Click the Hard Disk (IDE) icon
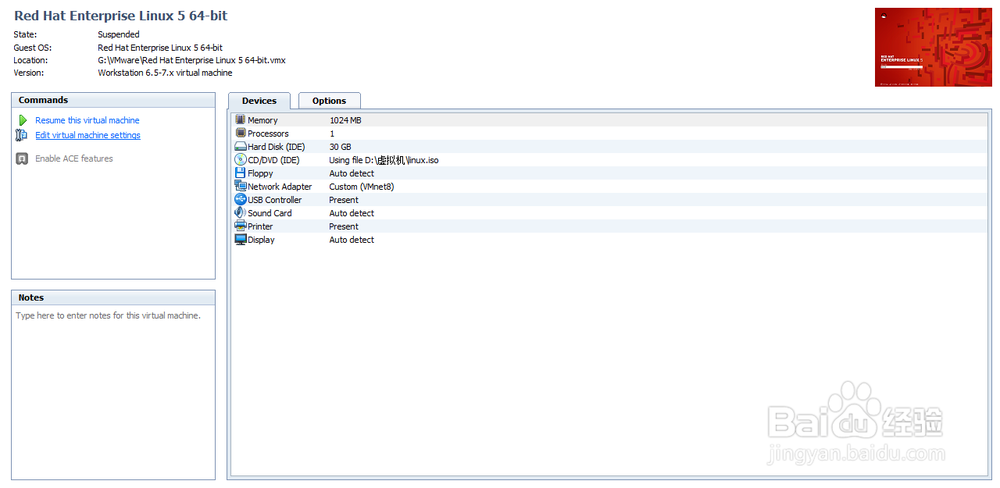The height and width of the screenshot is (488, 1000). pos(240,146)
